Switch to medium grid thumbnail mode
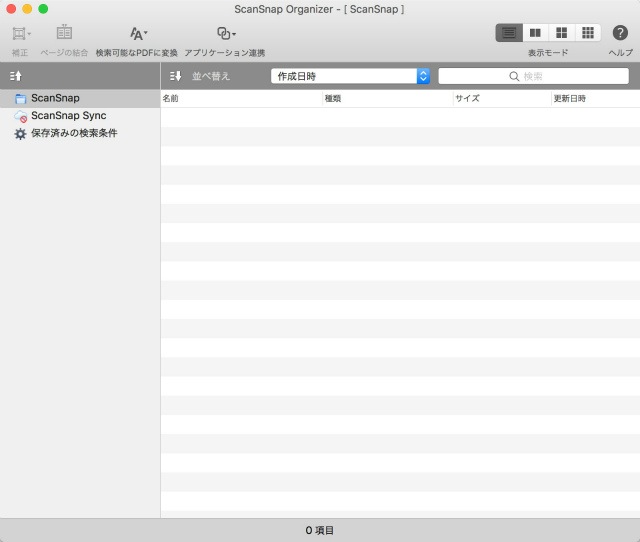The width and height of the screenshot is (640, 542). point(562,33)
